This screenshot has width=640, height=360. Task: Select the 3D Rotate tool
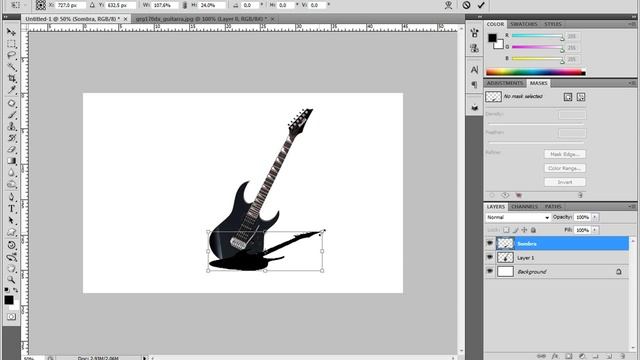click(x=11, y=245)
